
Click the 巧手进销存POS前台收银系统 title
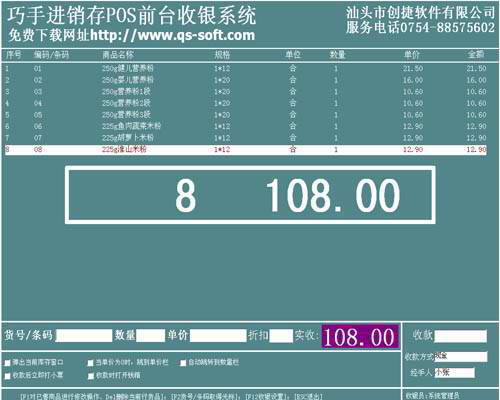coord(132,16)
